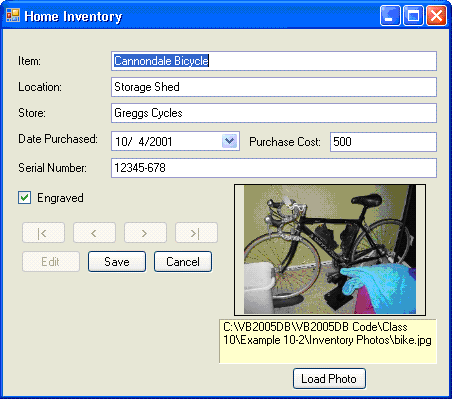
Task: Click the bicycle photo preview
Action: pyautogui.click(x=330, y=250)
